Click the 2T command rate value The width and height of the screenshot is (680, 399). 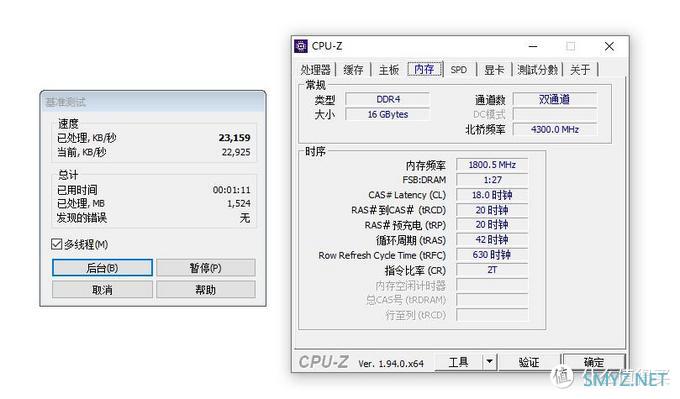pos(492,270)
